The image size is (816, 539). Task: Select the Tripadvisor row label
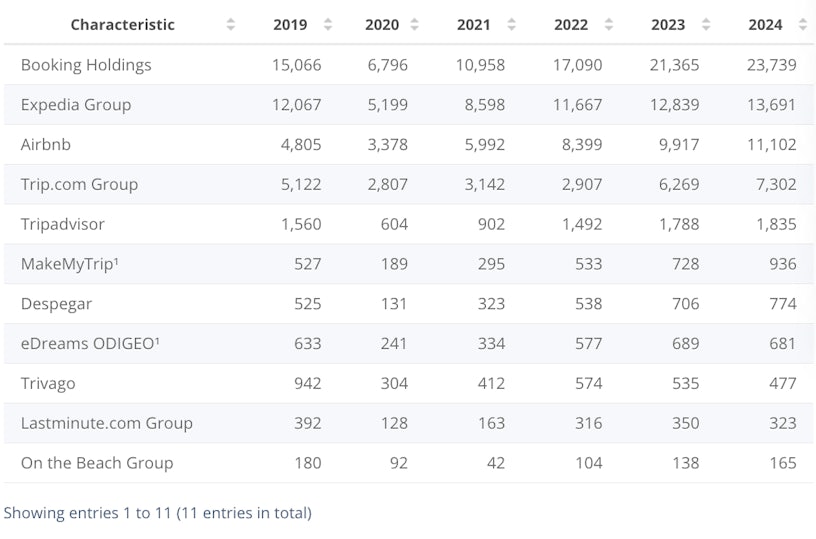pyautogui.click(x=62, y=224)
